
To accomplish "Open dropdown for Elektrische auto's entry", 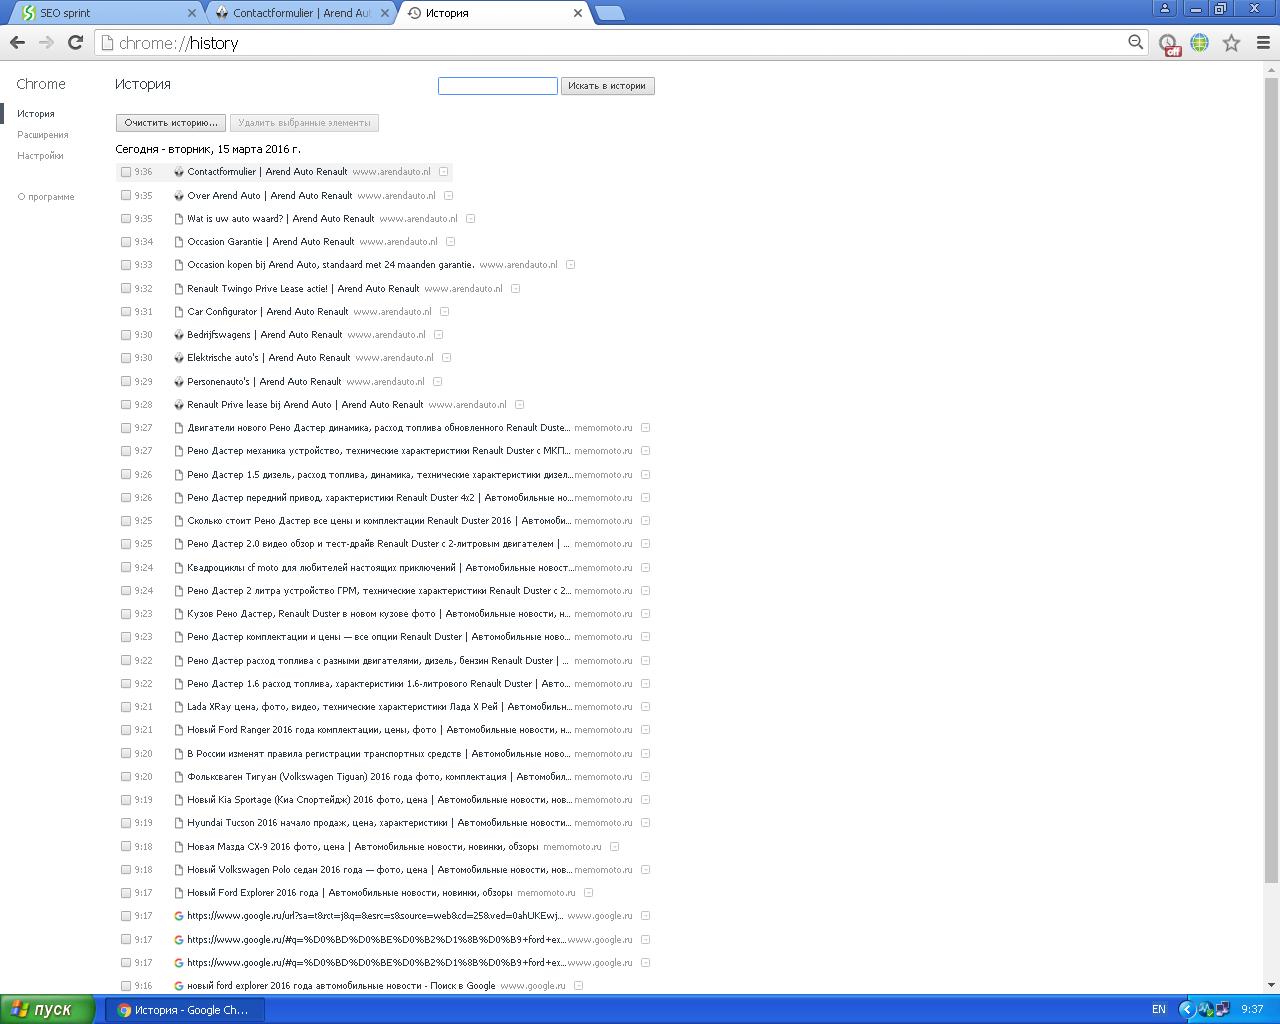I will (446, 358).
